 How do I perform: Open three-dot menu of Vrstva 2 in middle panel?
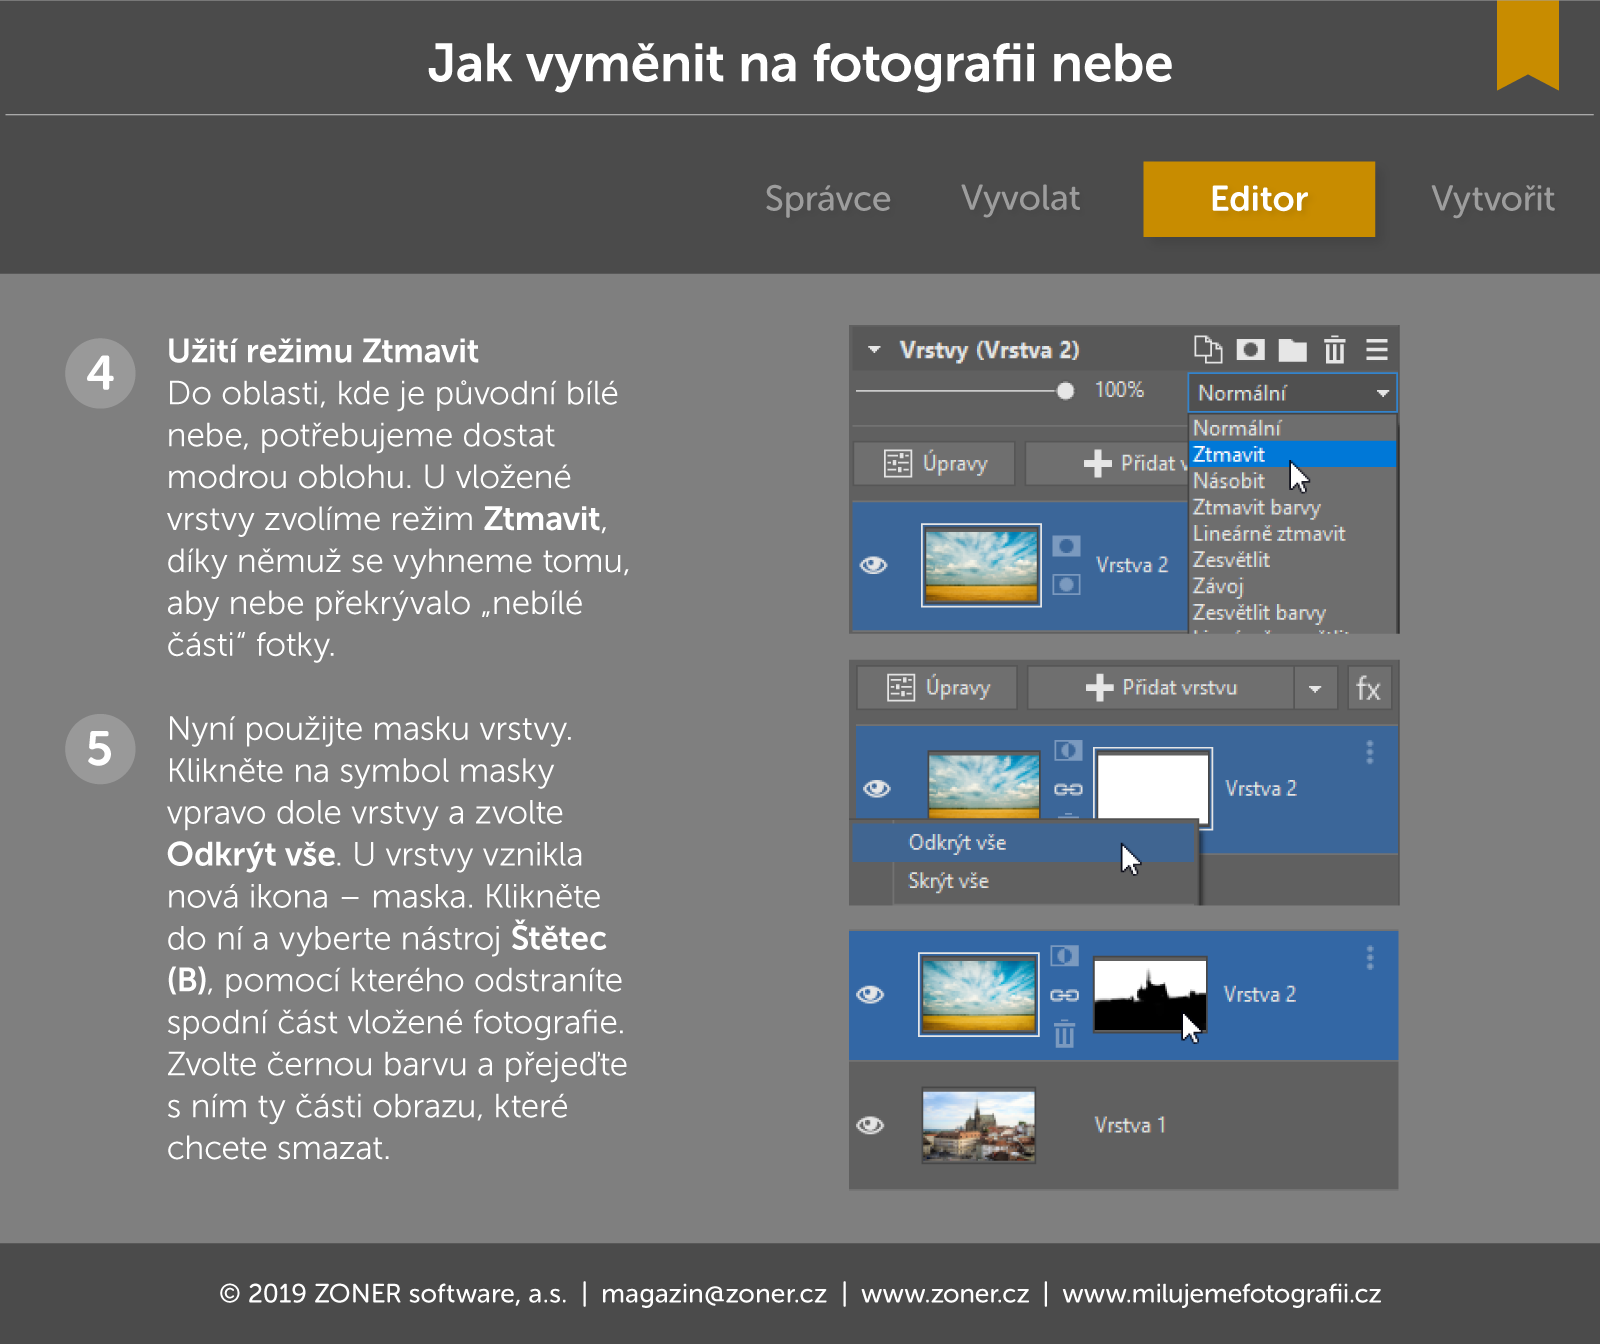click(1370, 752)
